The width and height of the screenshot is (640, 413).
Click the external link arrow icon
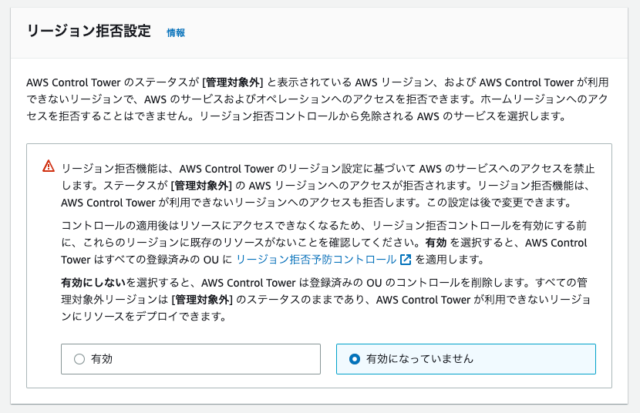pos(405,260)
